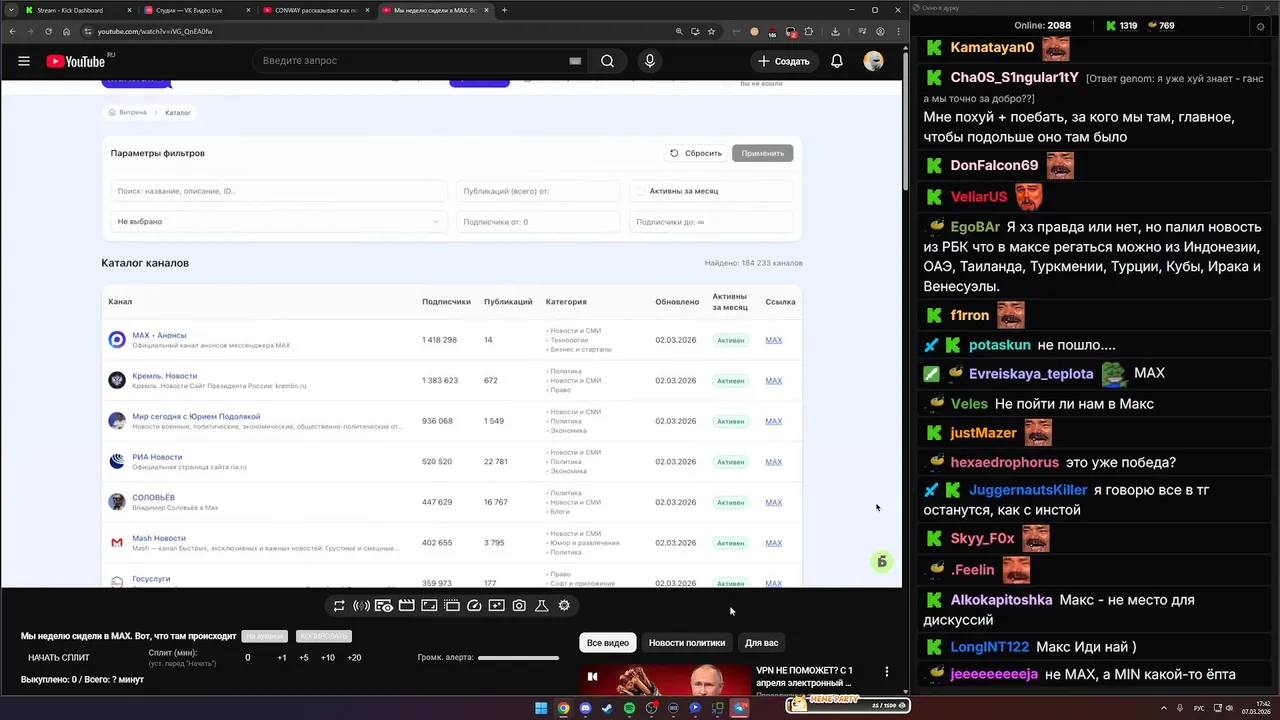Screen dimensions: 1280x720
Task: Bookmark this page with the star icon
Action: click(711, 31)
